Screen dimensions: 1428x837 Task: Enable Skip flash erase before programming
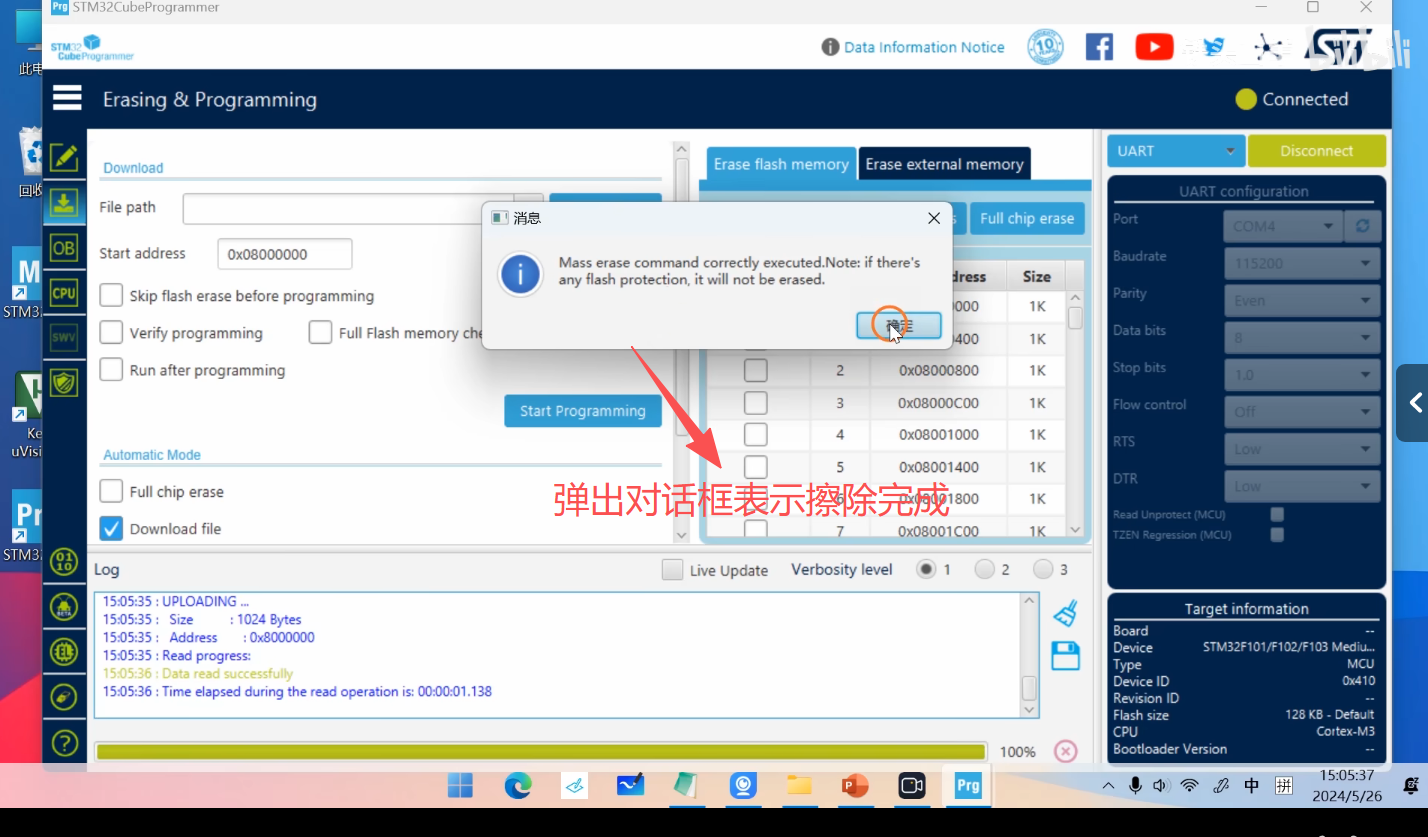click(x=111, y=296)
